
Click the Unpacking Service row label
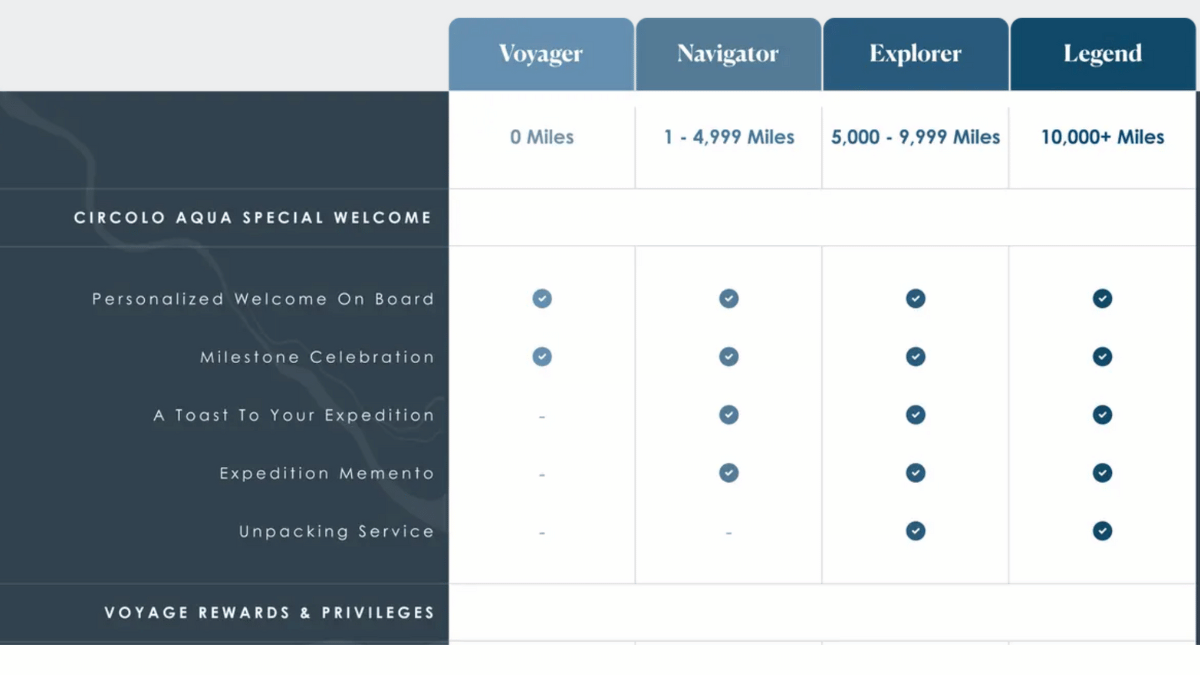click(x=336, y=531)
